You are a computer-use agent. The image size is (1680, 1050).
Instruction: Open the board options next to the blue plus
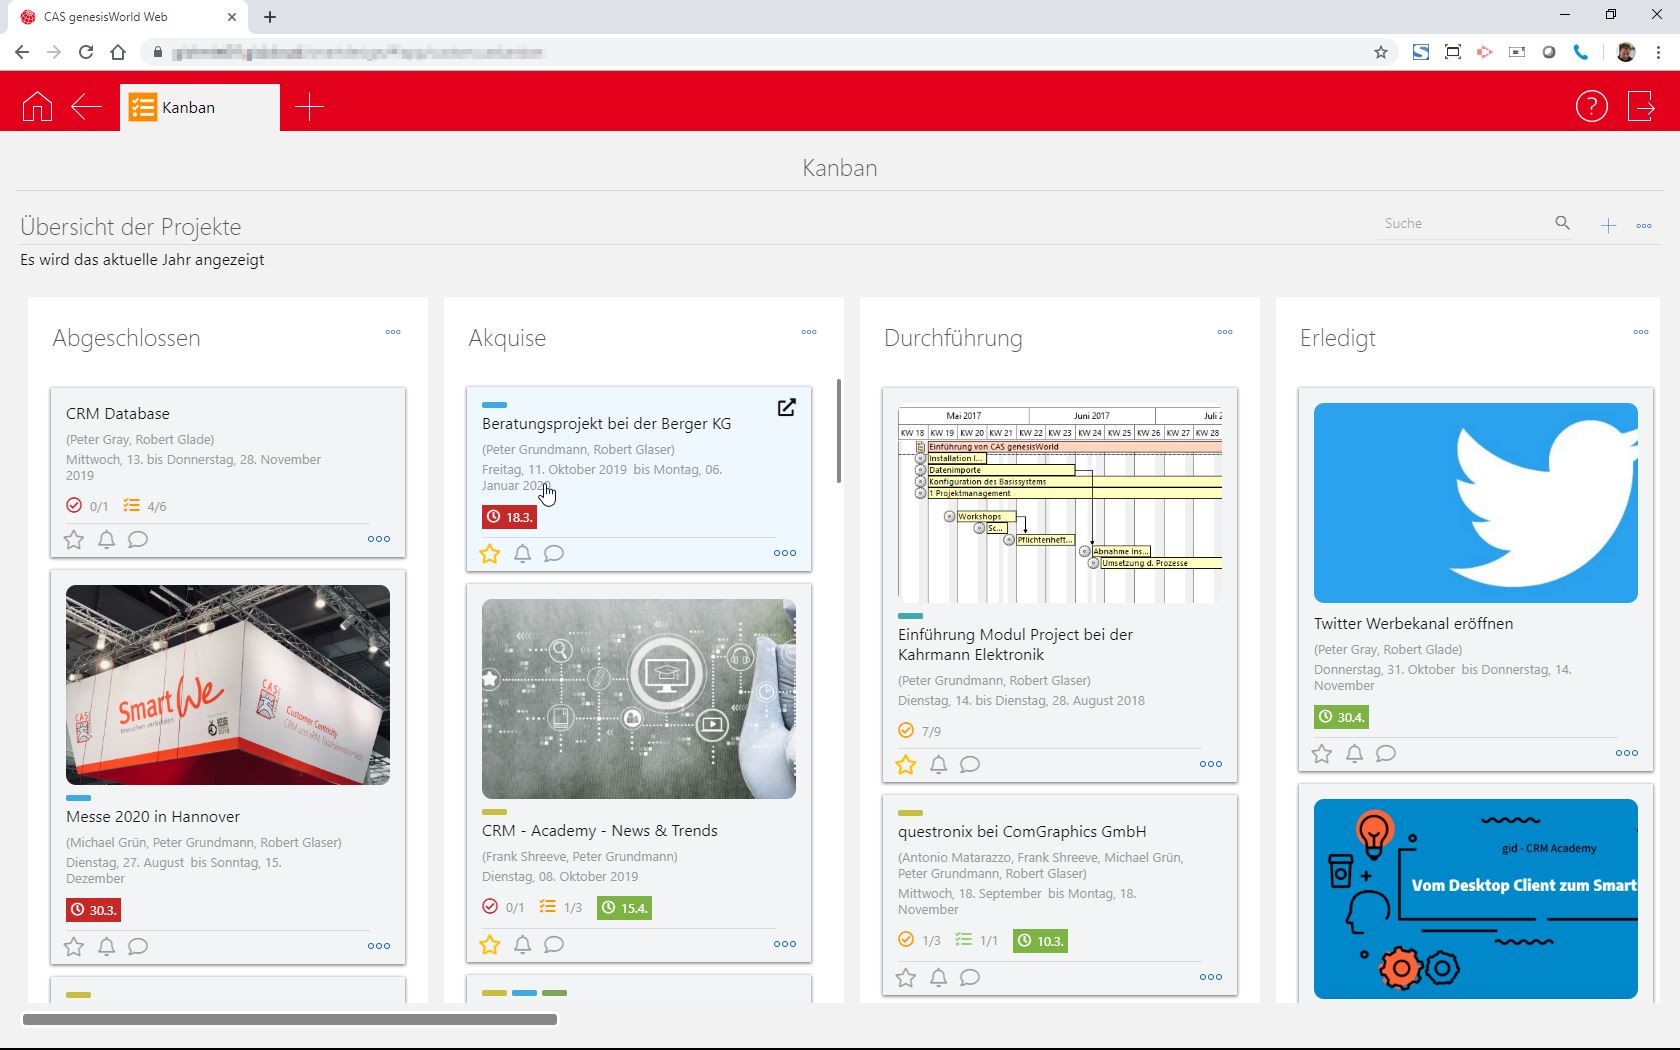(x=1644, y=226)
